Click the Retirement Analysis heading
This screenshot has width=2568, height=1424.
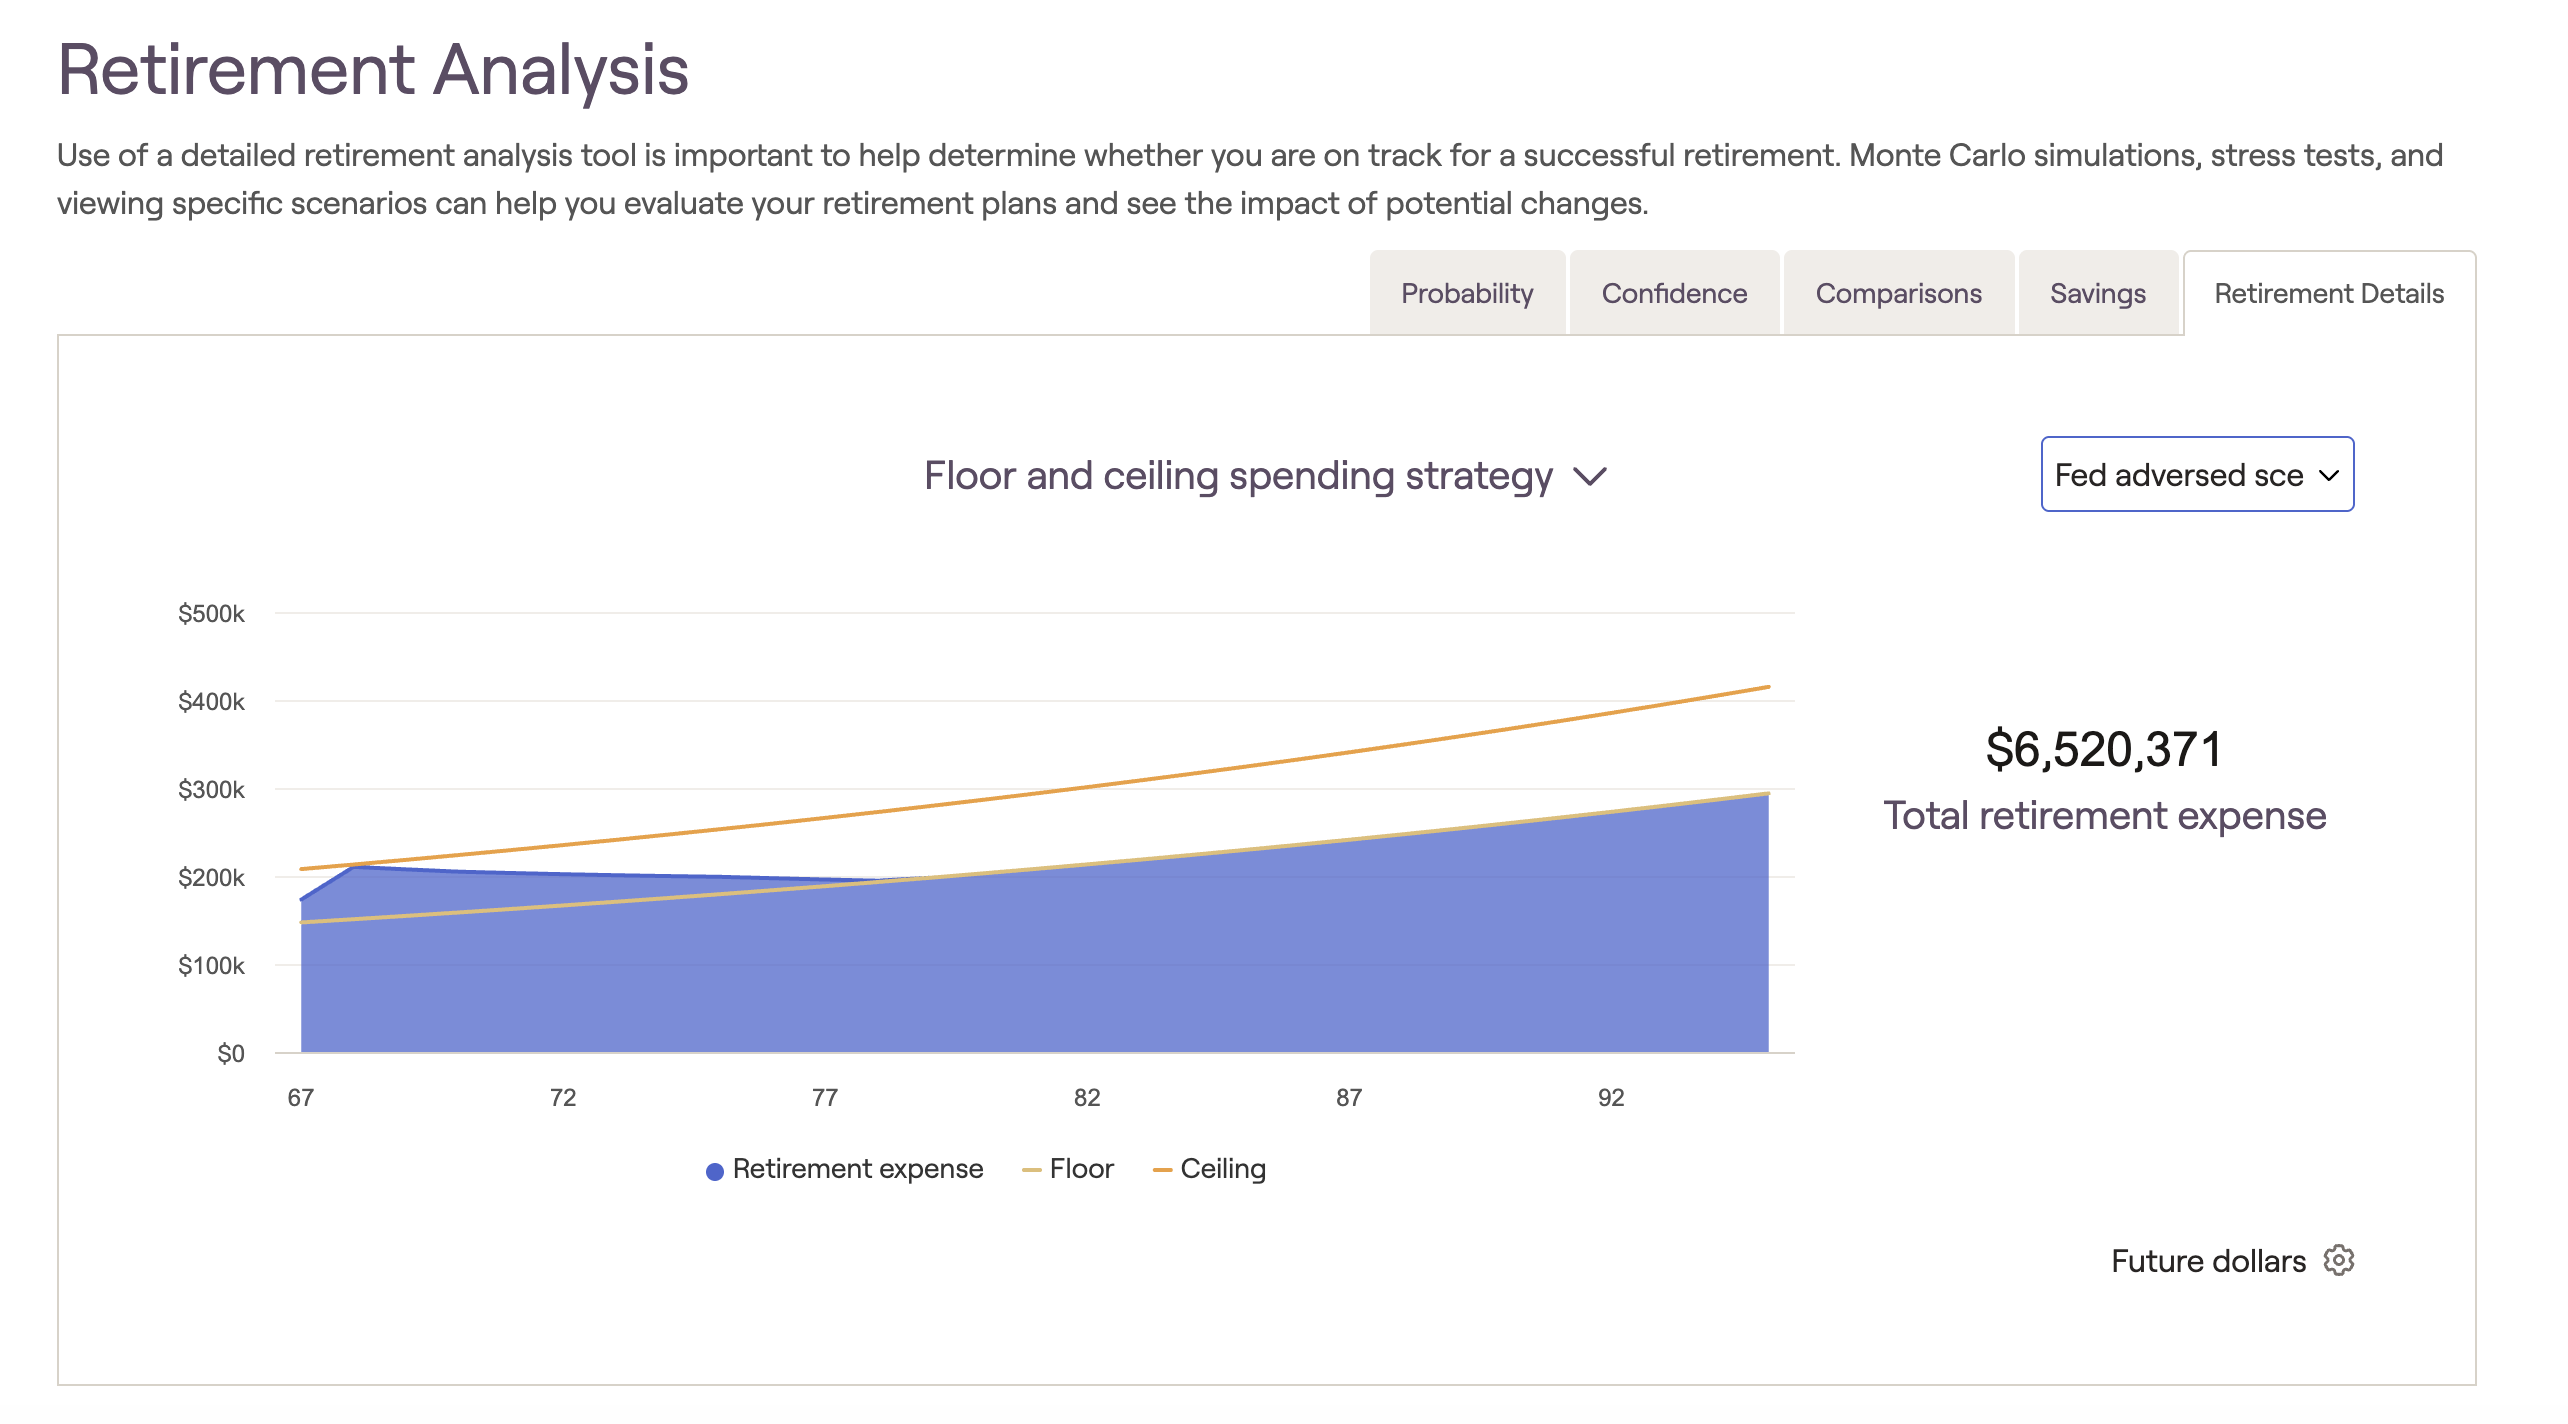(x=373, y=70)
